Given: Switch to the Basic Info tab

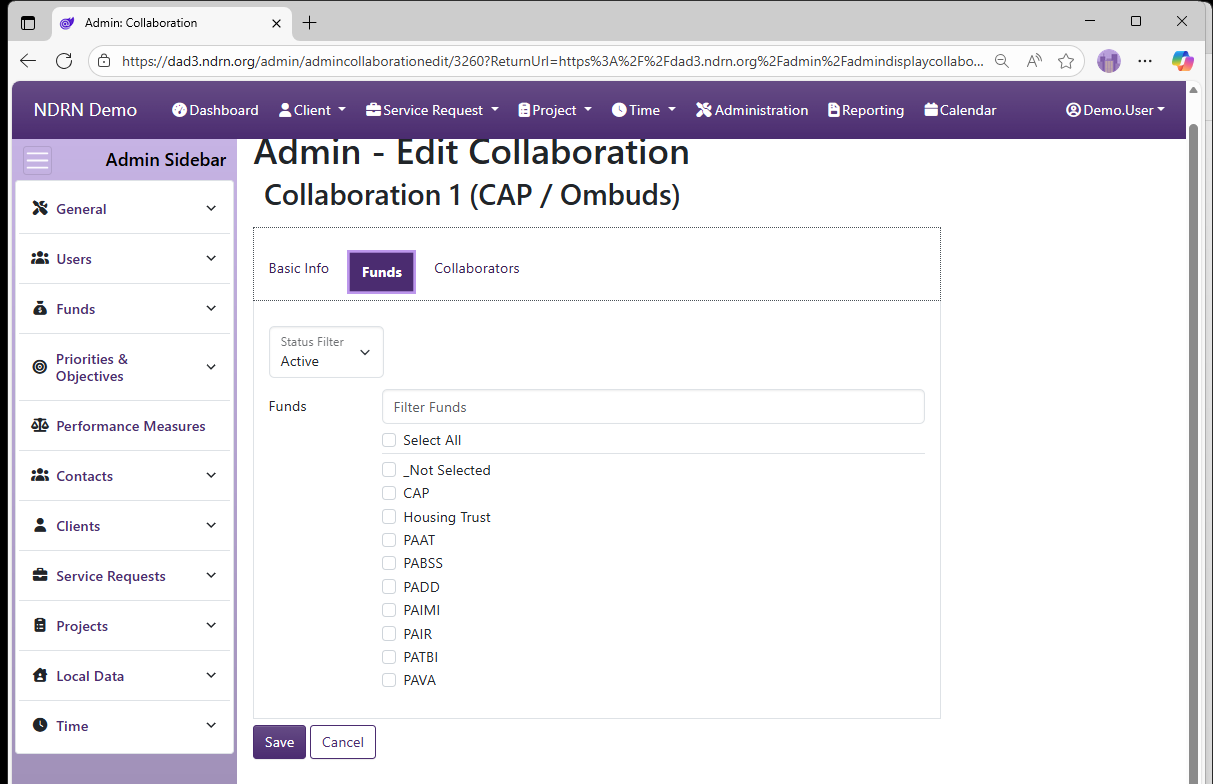Looking at the screenshot, I should pyautogui.click(x=299, y=269).
